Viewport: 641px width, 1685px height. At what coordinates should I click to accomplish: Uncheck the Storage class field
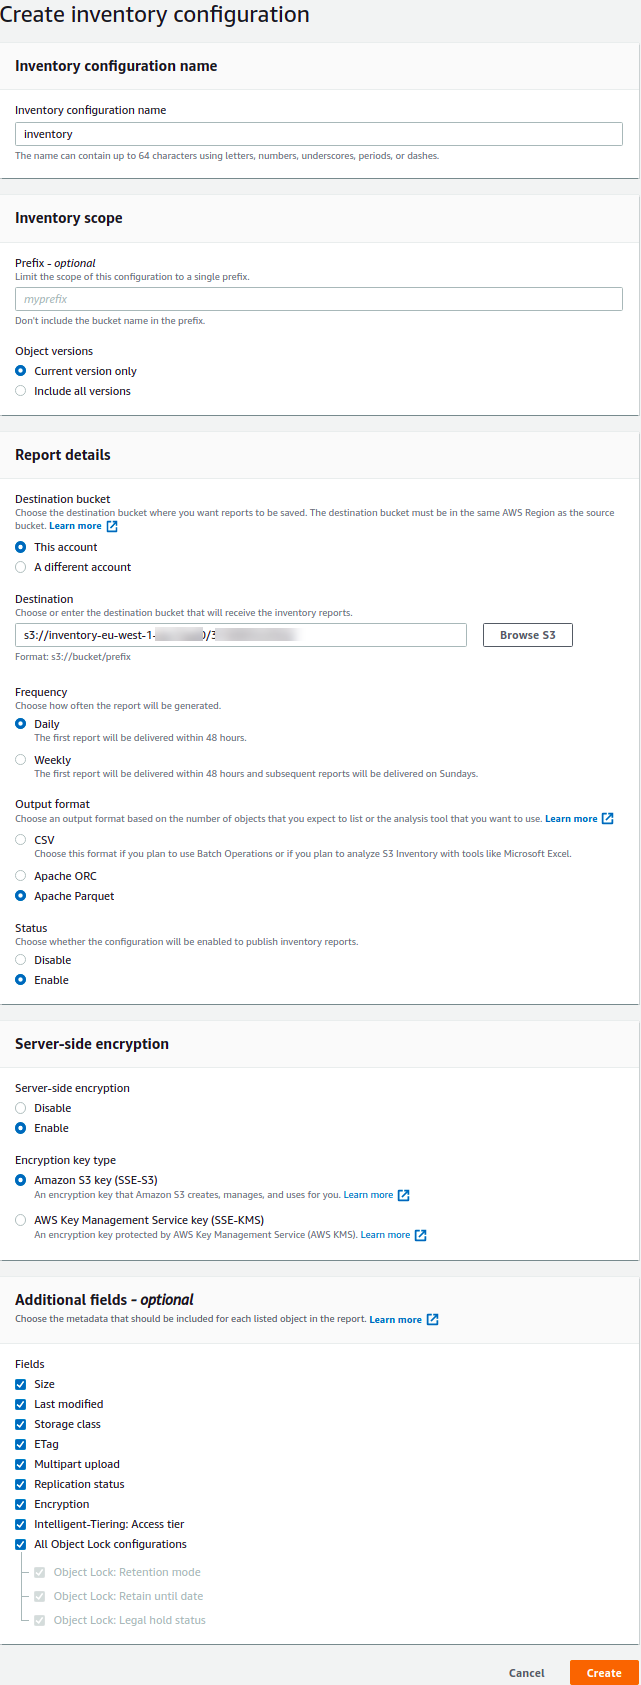[x=20, y=1424]
